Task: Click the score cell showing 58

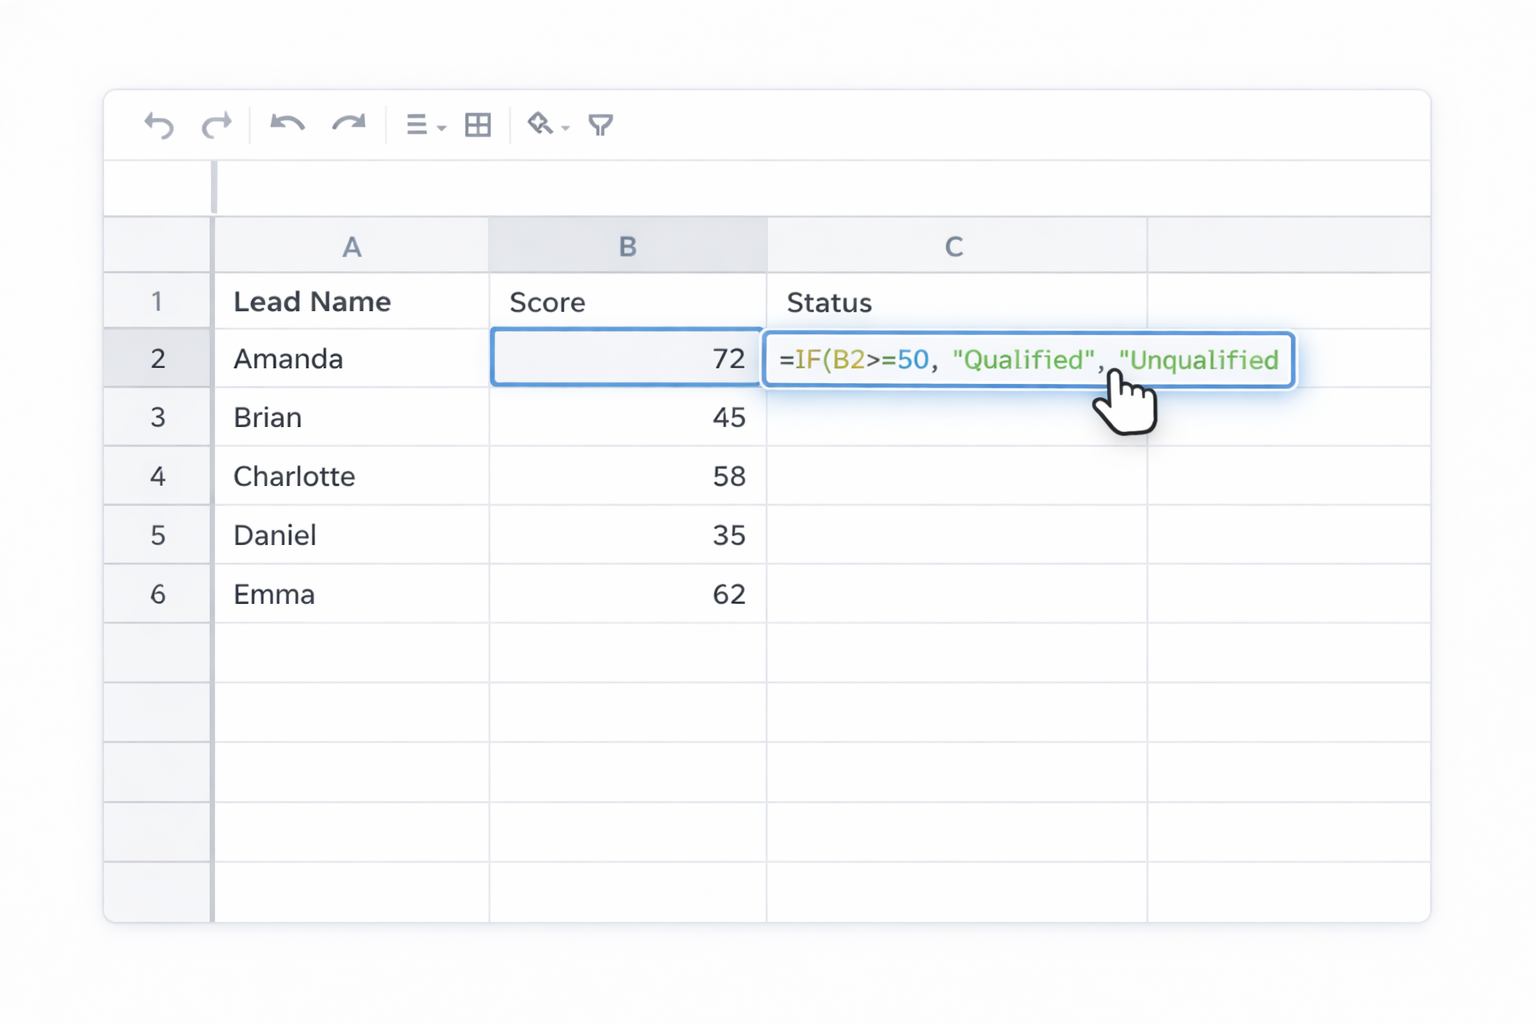Action: (628, 476)
